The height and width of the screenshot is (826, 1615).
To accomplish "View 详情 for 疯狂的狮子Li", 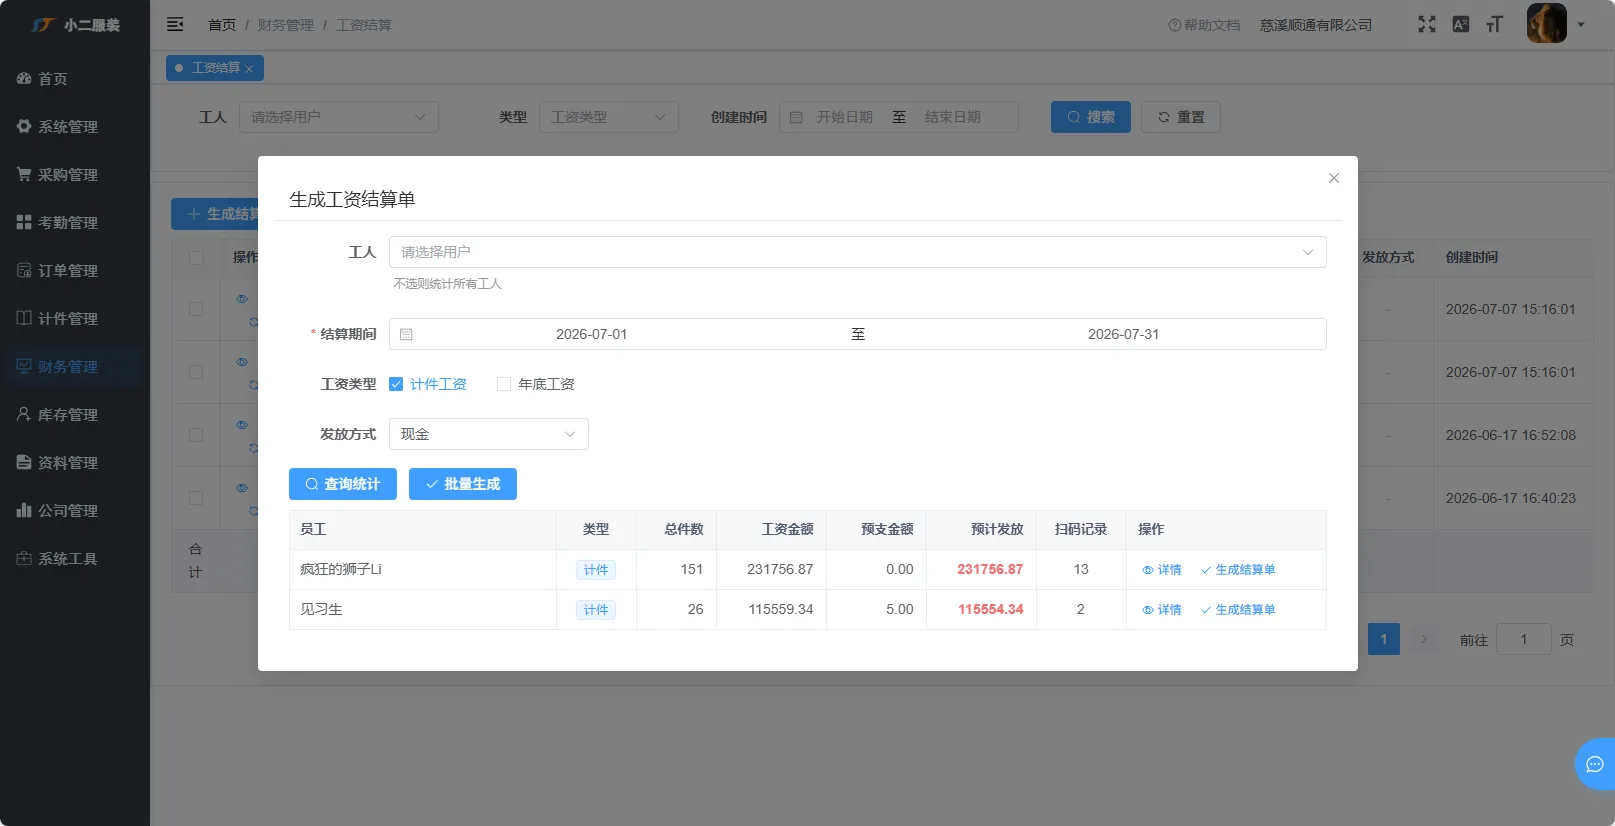I will pyautogui.click(x=1162, y=570).
